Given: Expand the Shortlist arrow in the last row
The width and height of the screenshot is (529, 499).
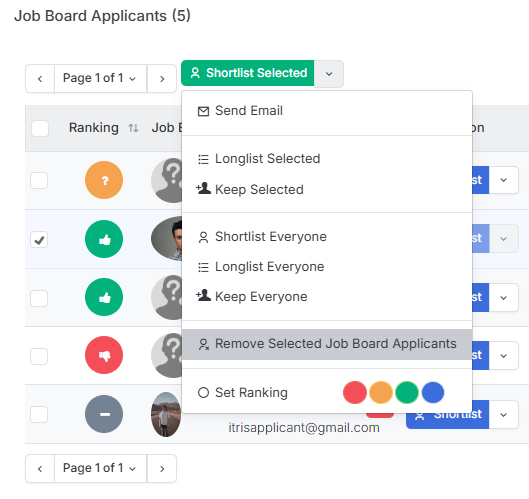Looking at the screenshot, I should tap(503, 415).
